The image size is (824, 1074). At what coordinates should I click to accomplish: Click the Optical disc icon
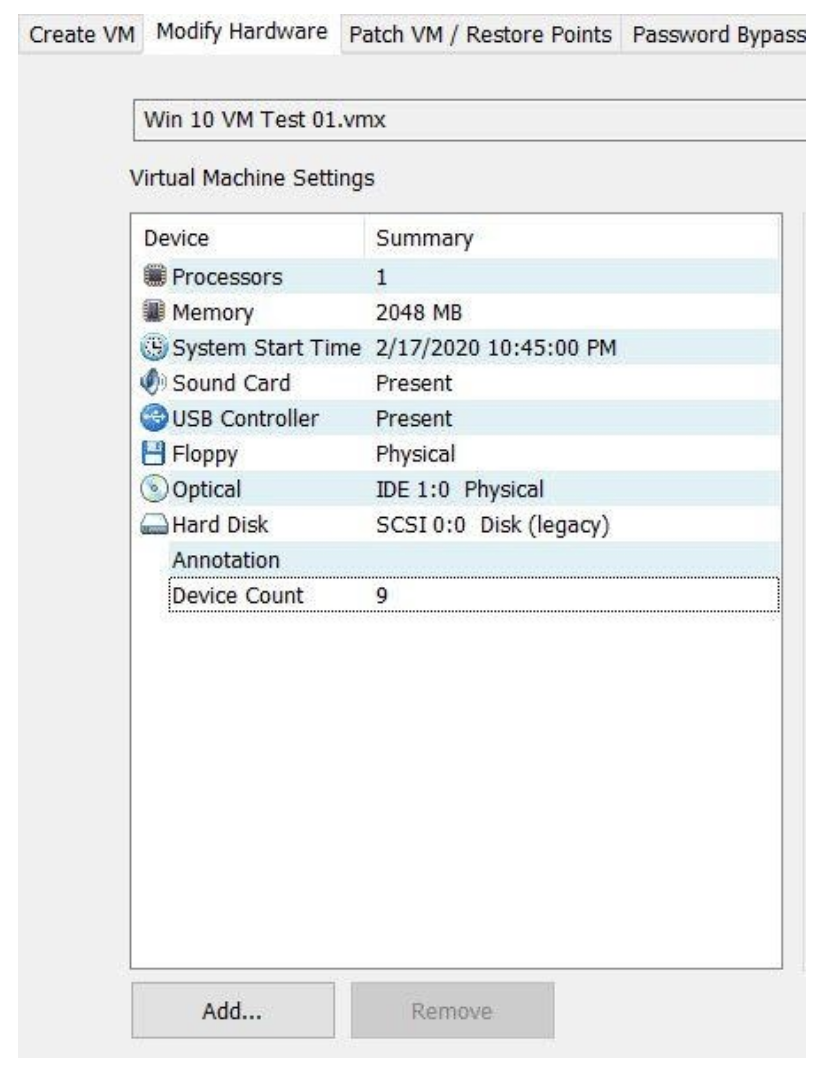pos(155,489)
